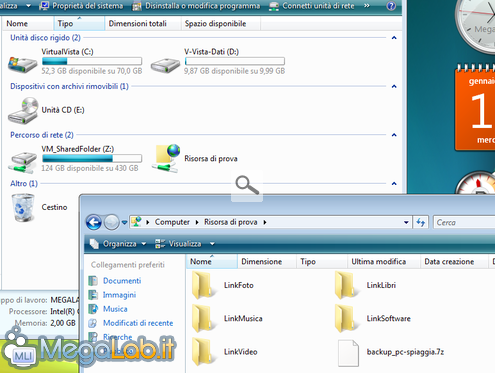Screen dimensions: 495x373
Task: Open the address bar history dropdown
Action: 406,222
